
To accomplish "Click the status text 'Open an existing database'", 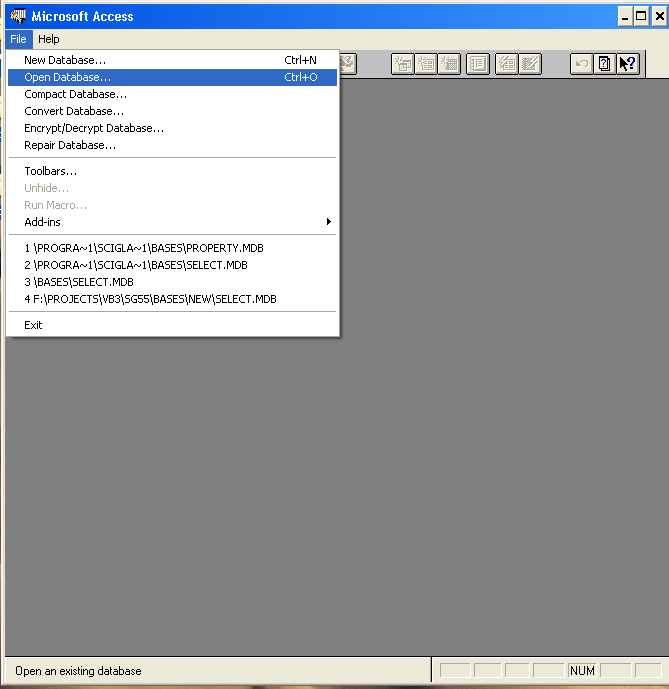I will pos(78,671).
